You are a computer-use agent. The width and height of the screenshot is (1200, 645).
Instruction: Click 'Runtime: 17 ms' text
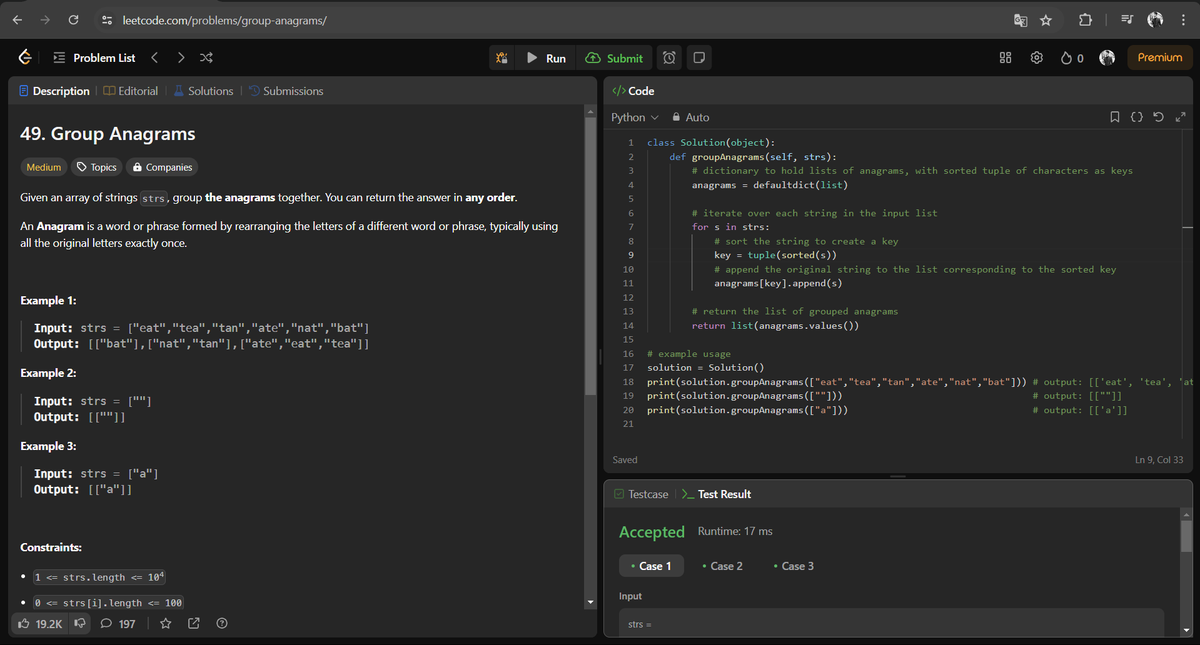point(734,531)
